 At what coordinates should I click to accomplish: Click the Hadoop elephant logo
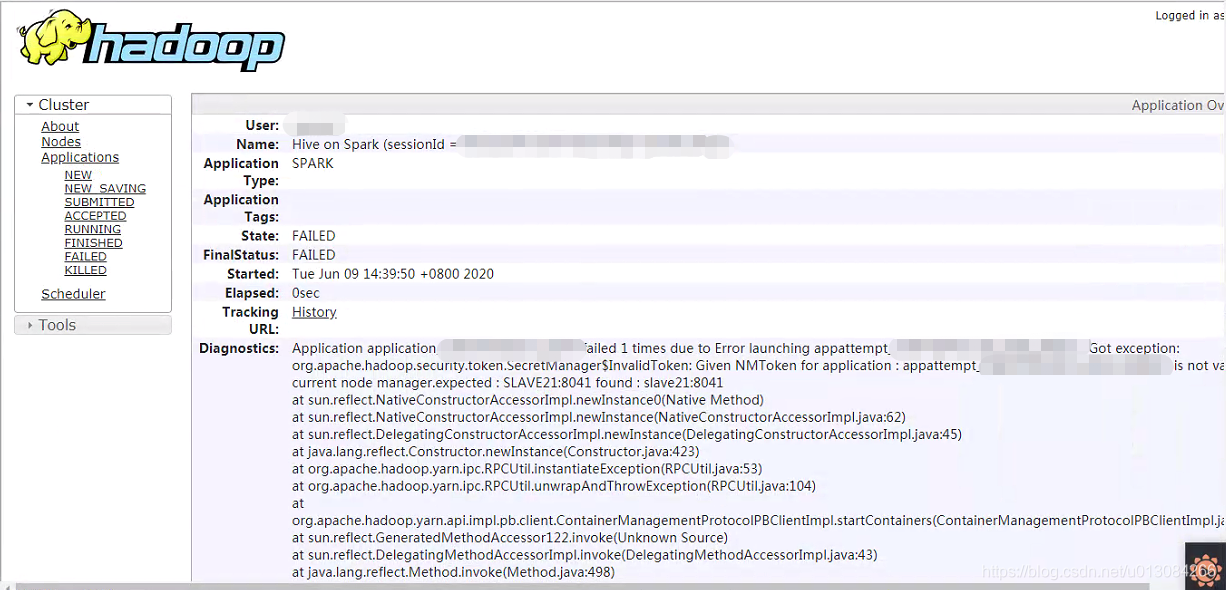point(151,39)
